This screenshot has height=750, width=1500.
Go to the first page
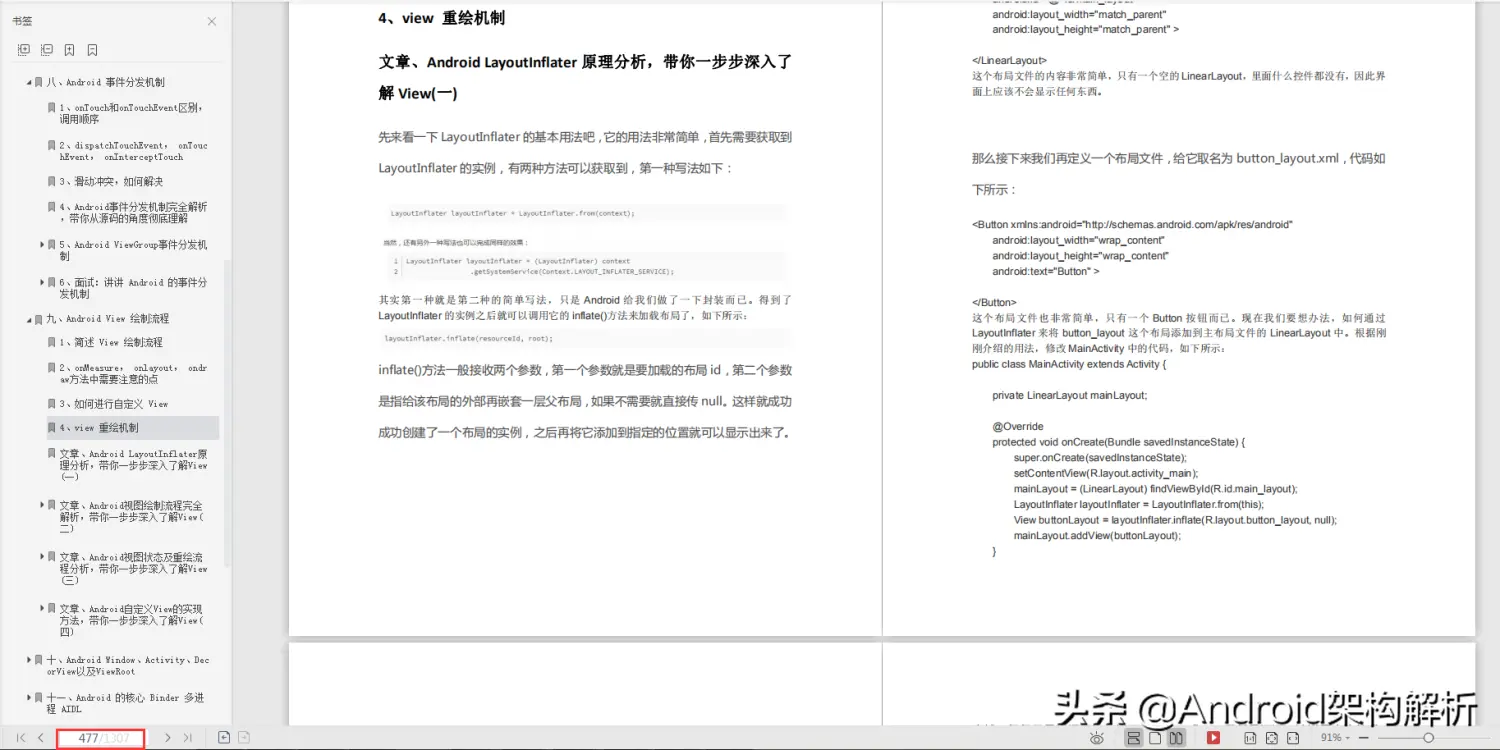click(x=21, y=738)
